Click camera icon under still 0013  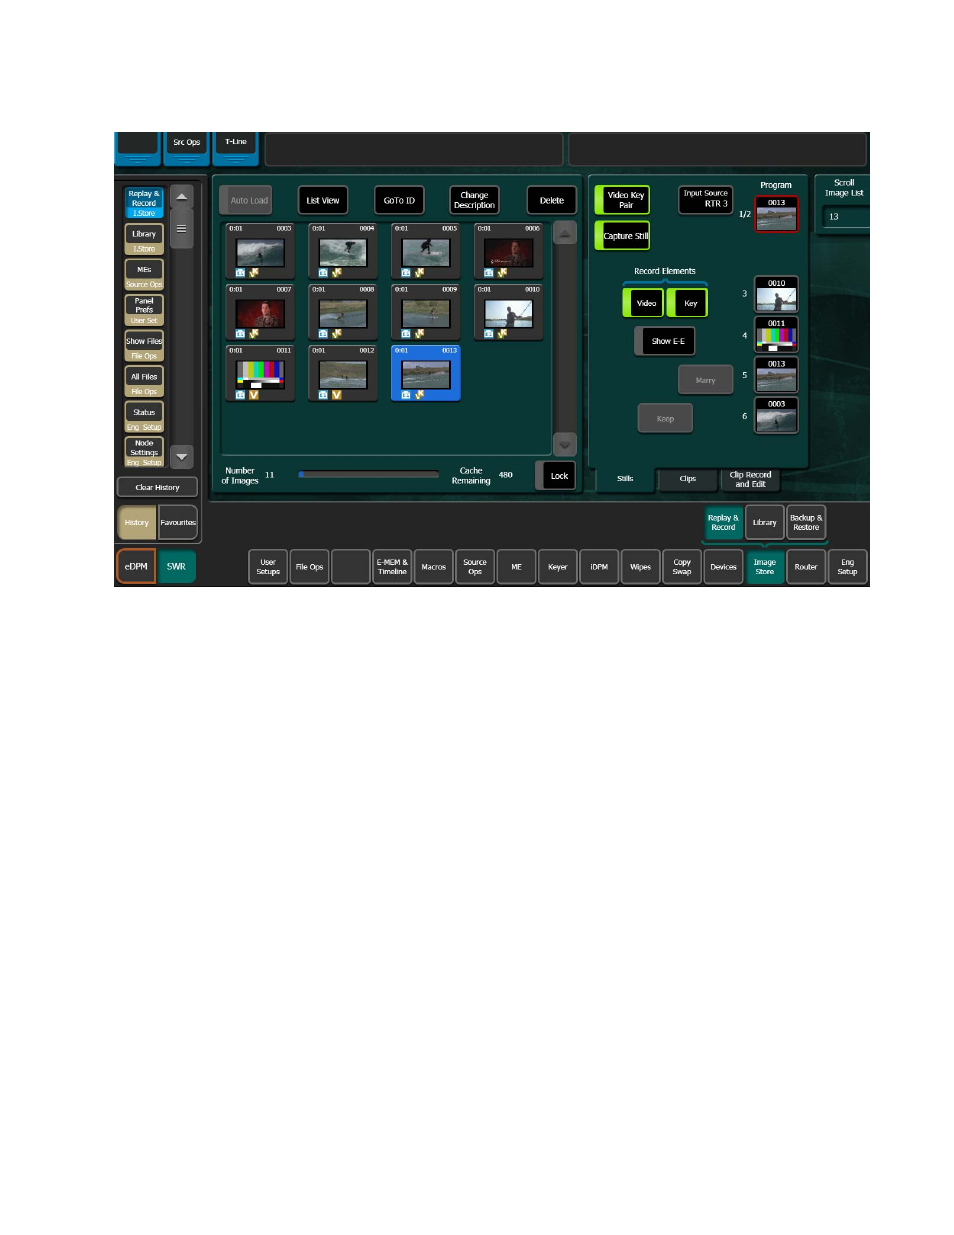(x=406, y=395)
